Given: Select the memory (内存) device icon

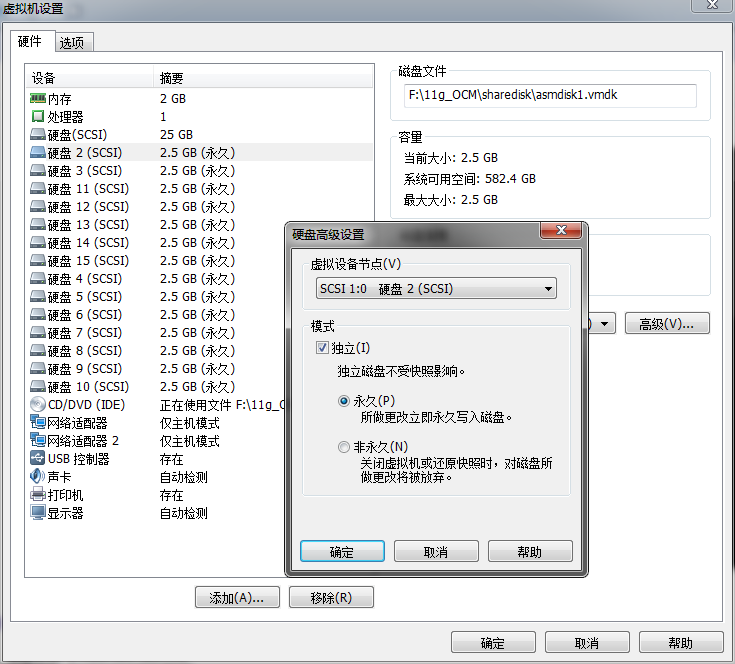Looking at the screenshot, I should click(38, 99).
